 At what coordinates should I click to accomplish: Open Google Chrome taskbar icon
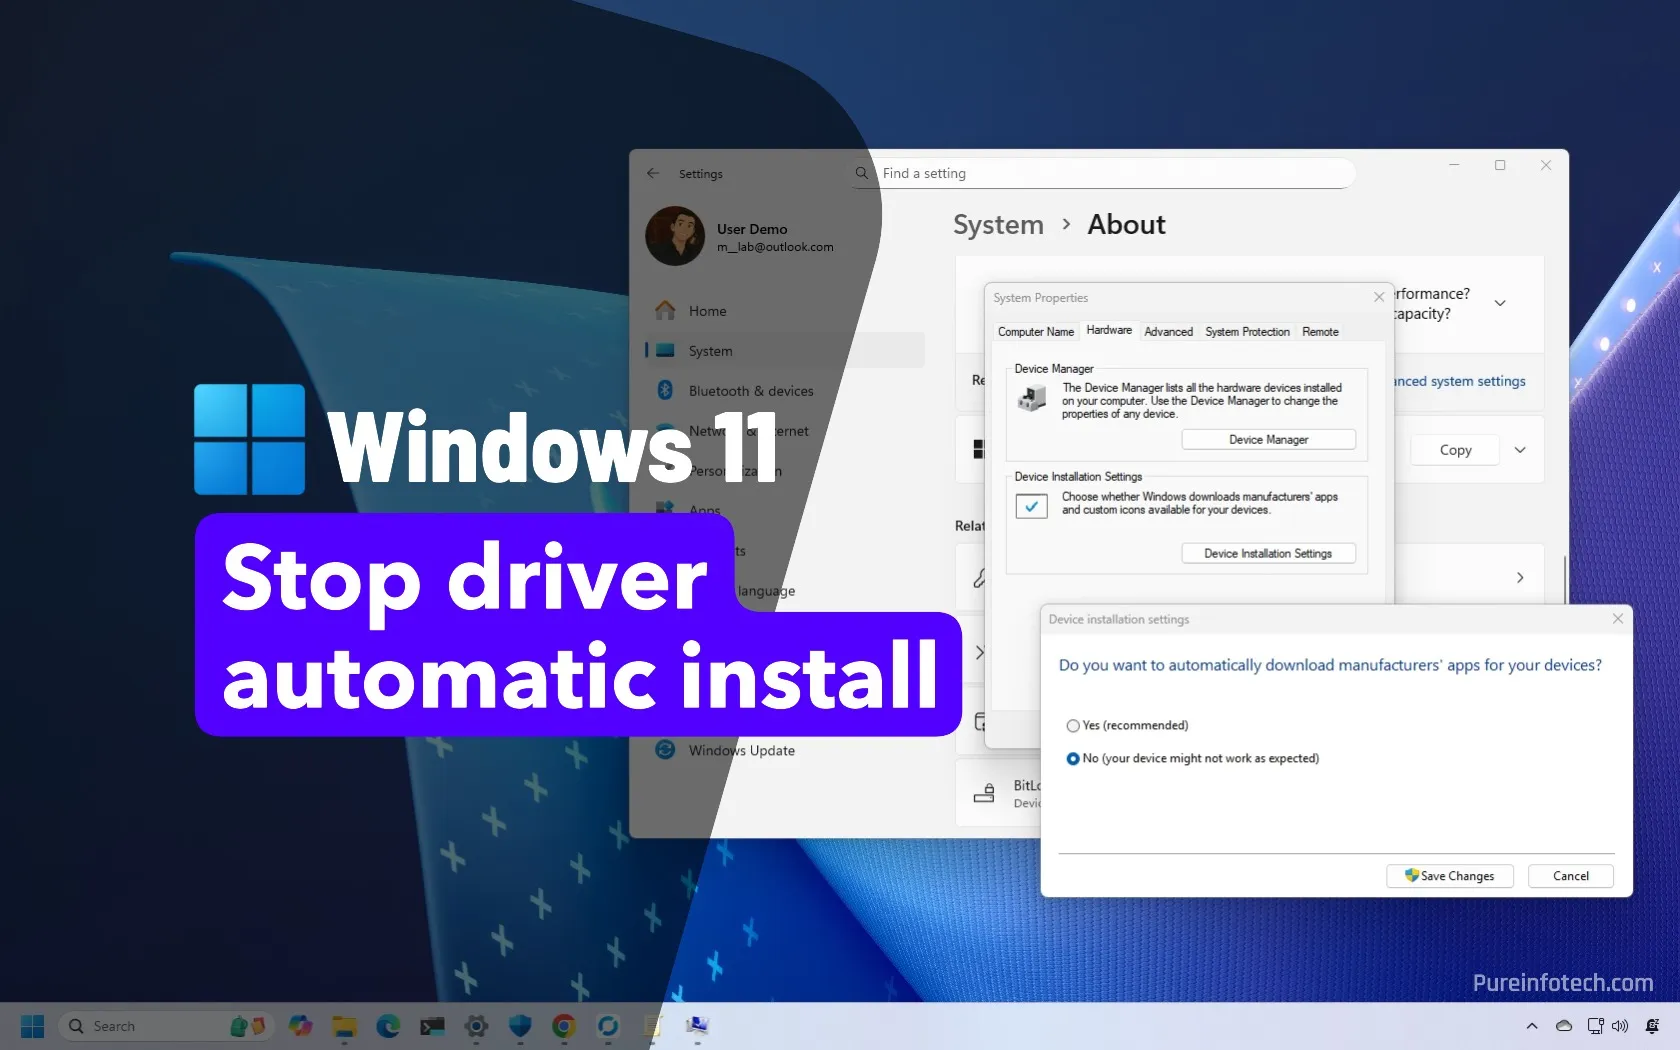click(564, 1026)
